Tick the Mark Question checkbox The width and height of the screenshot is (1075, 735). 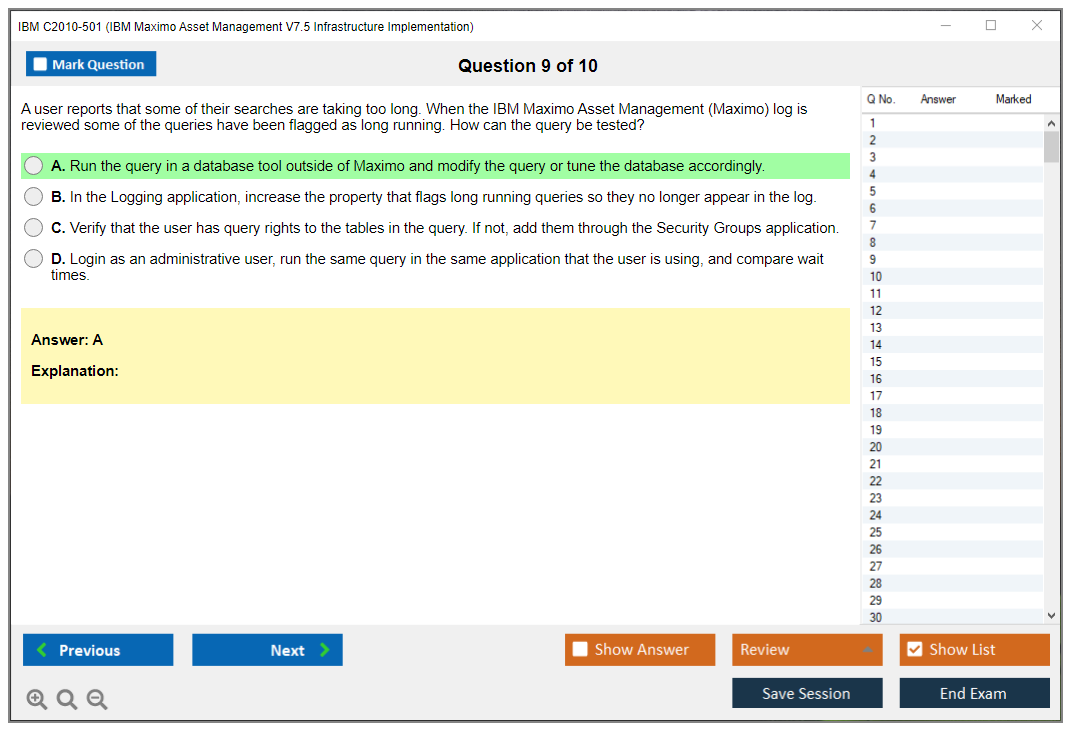coord(41,64)
